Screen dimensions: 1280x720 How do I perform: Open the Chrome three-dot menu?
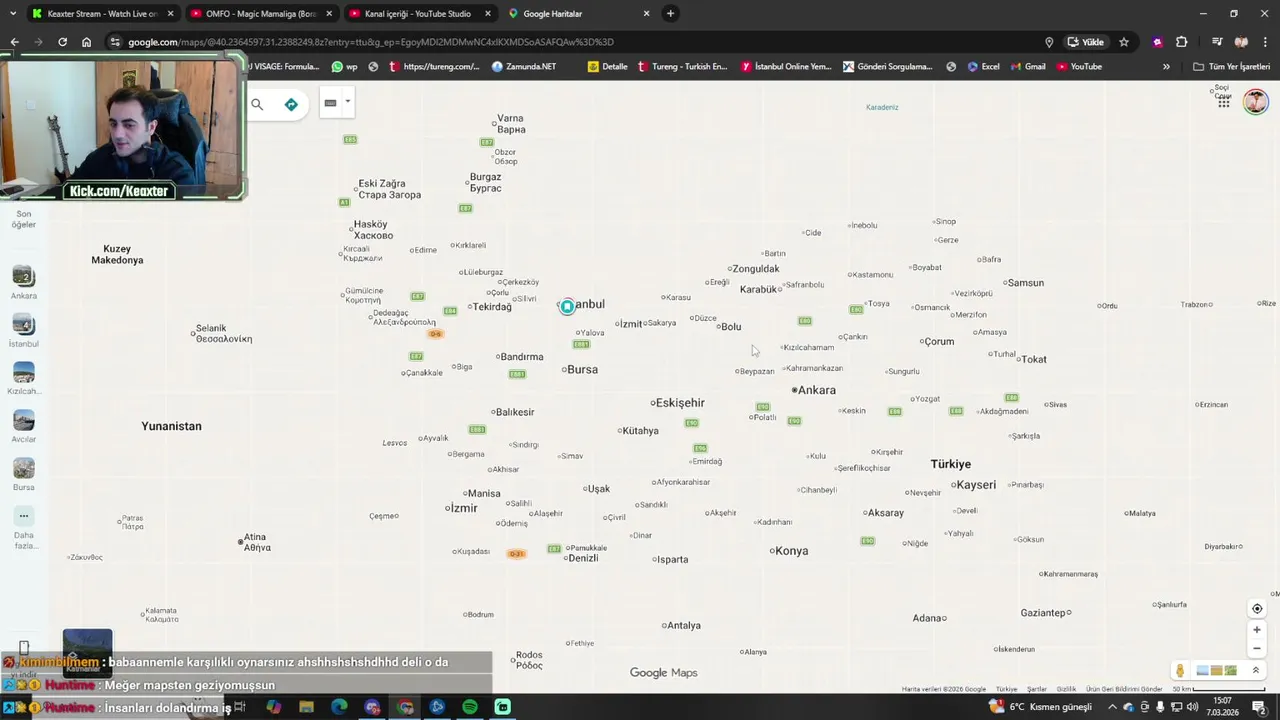(1265, 42)
